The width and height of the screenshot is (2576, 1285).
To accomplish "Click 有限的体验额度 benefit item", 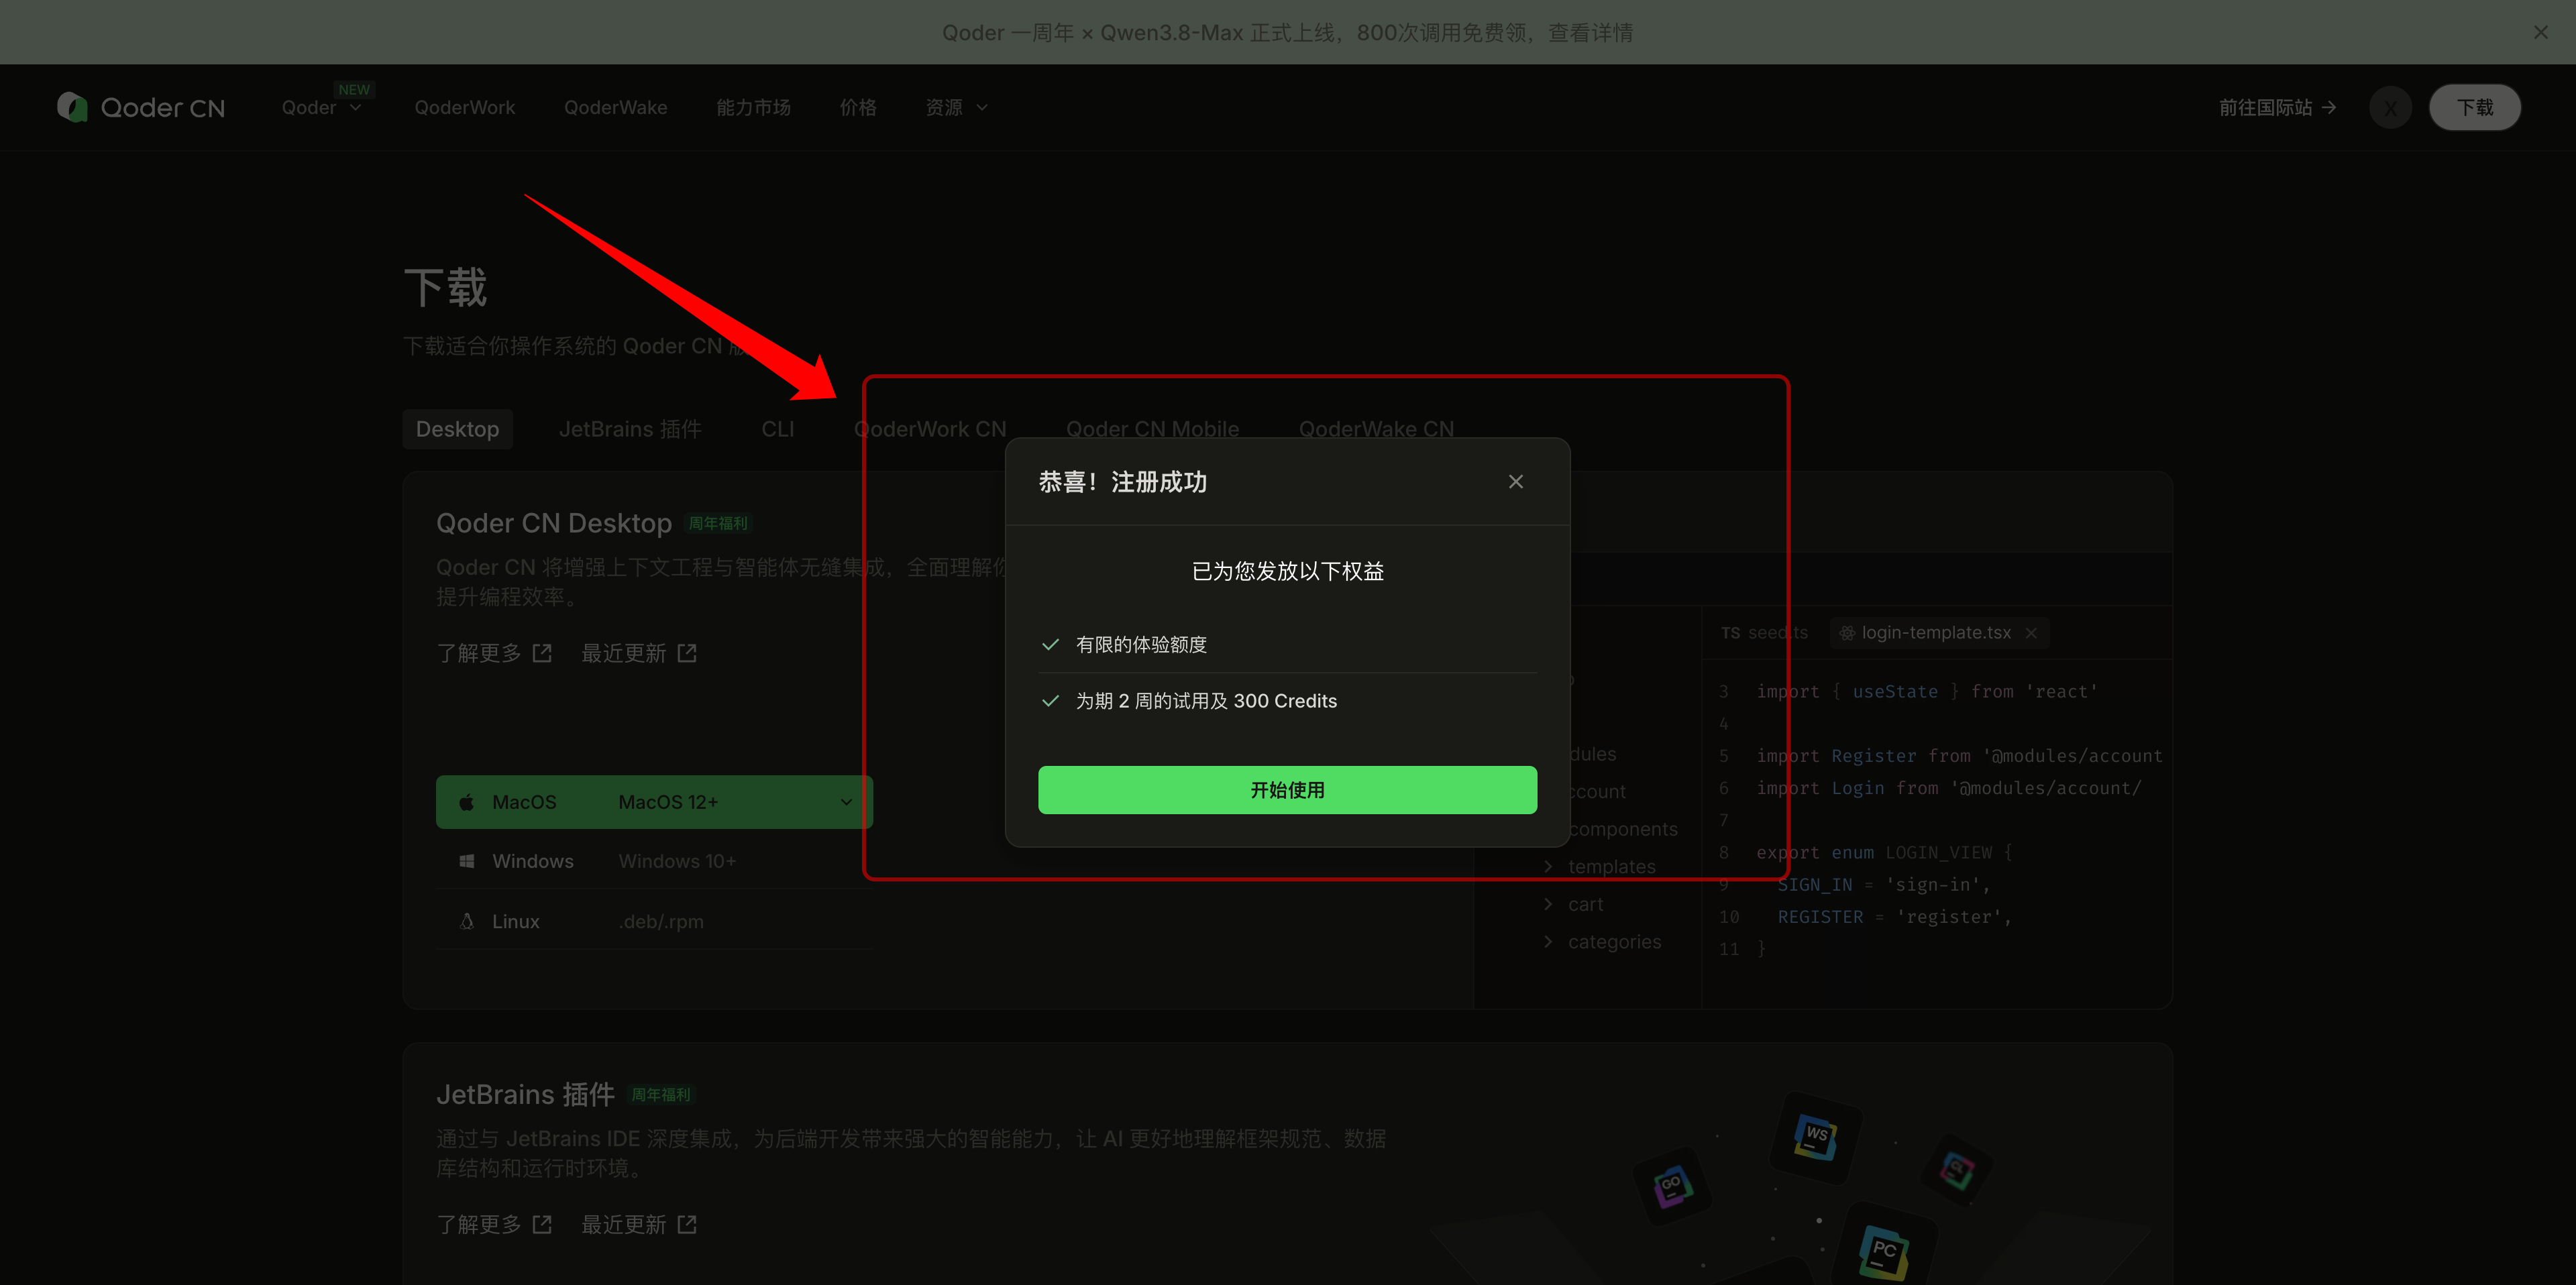I will (1287, 644).
